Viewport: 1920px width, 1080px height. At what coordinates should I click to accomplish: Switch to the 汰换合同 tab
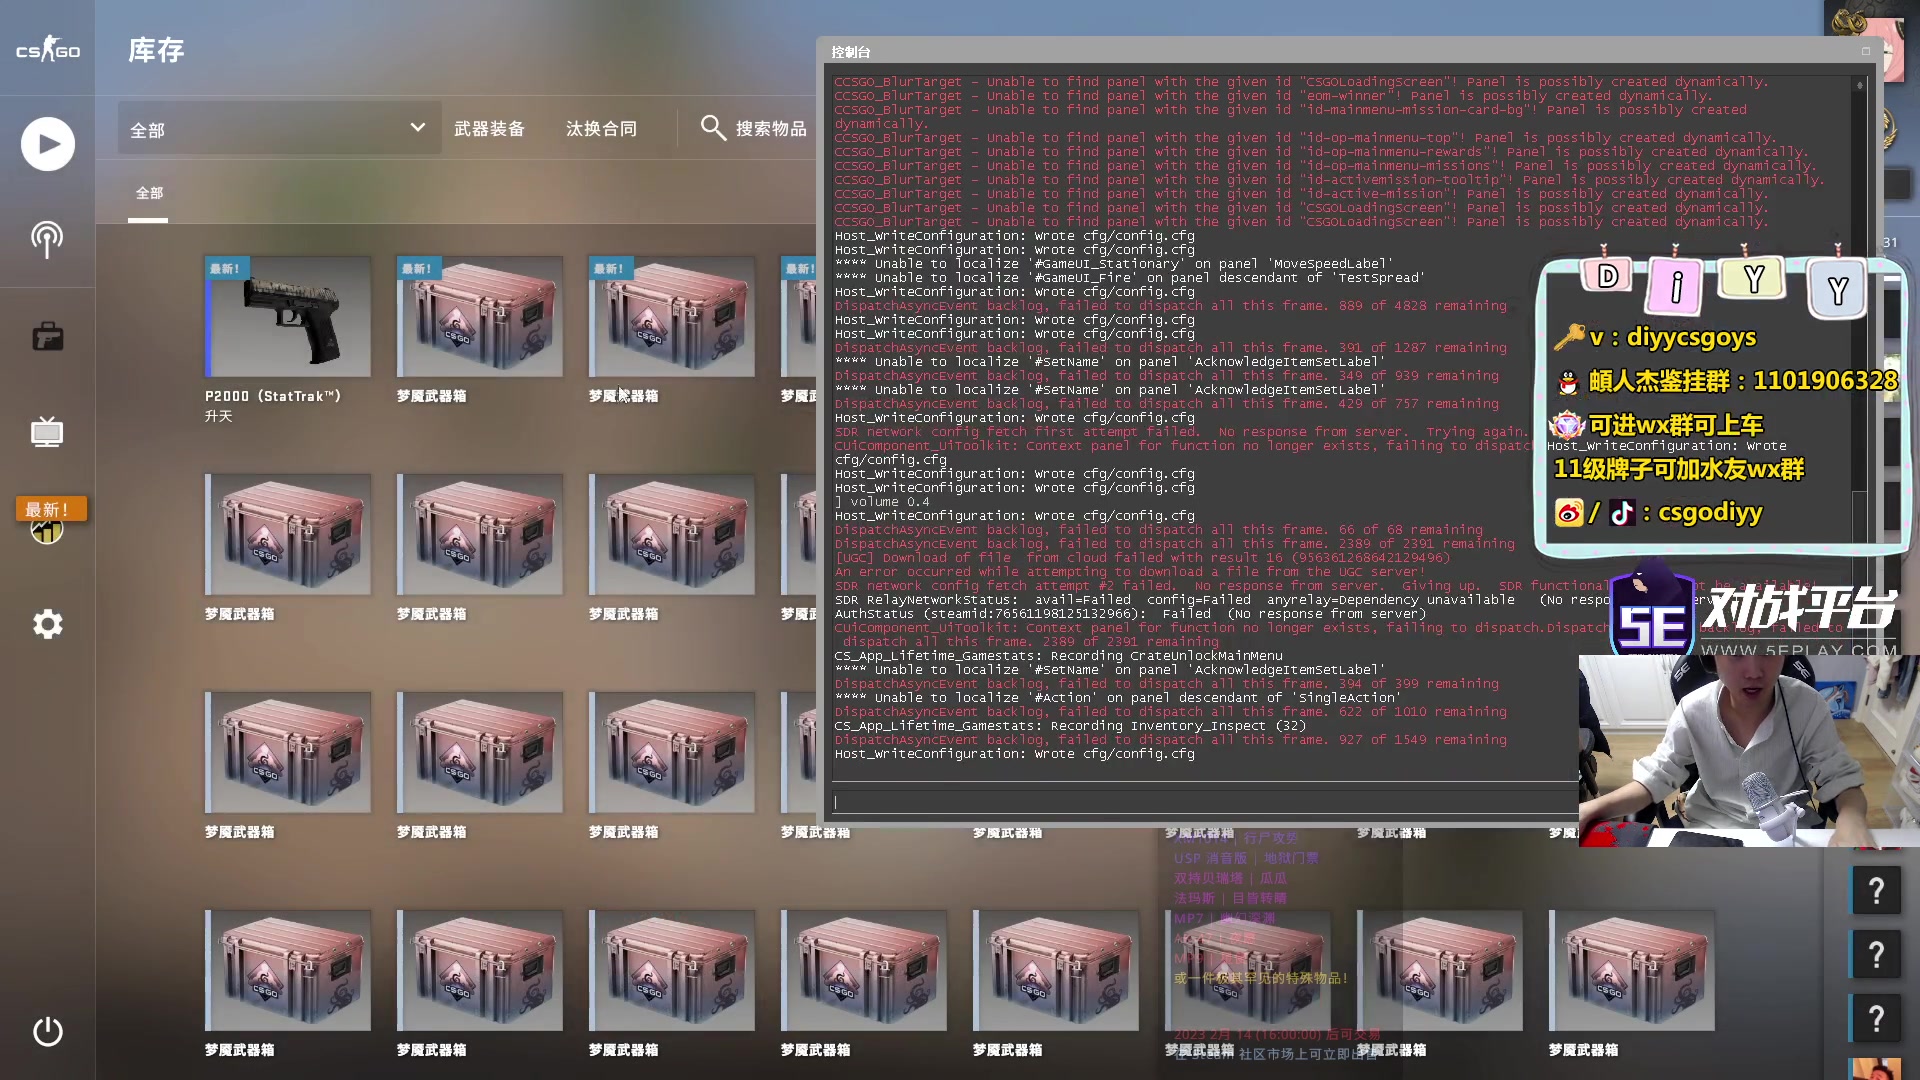(601, 129)
